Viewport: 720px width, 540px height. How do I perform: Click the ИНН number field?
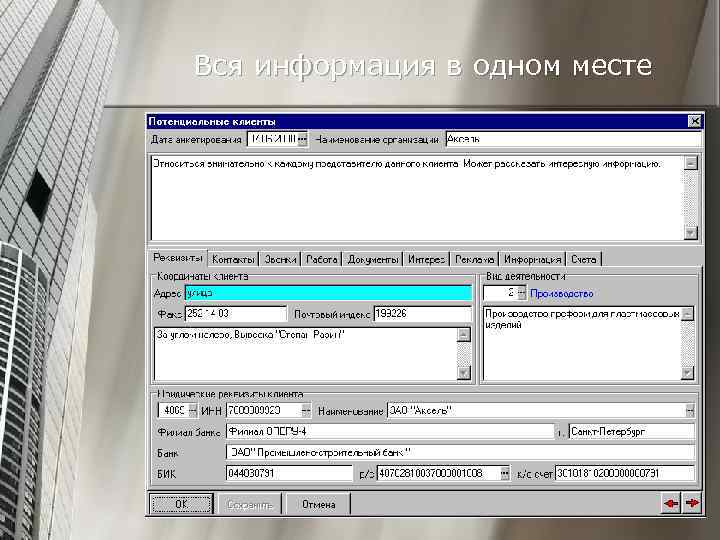point(264,411)
